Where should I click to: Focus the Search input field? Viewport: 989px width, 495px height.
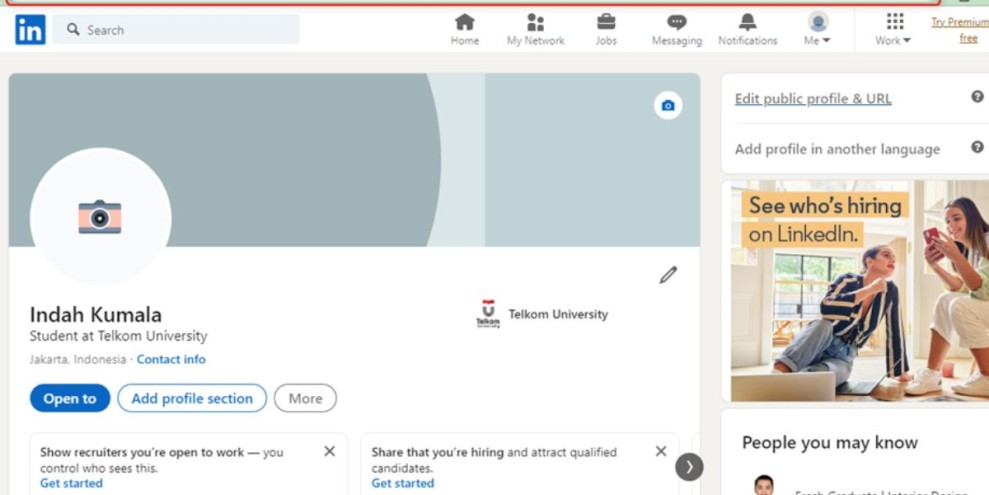[x=176, y=30]
